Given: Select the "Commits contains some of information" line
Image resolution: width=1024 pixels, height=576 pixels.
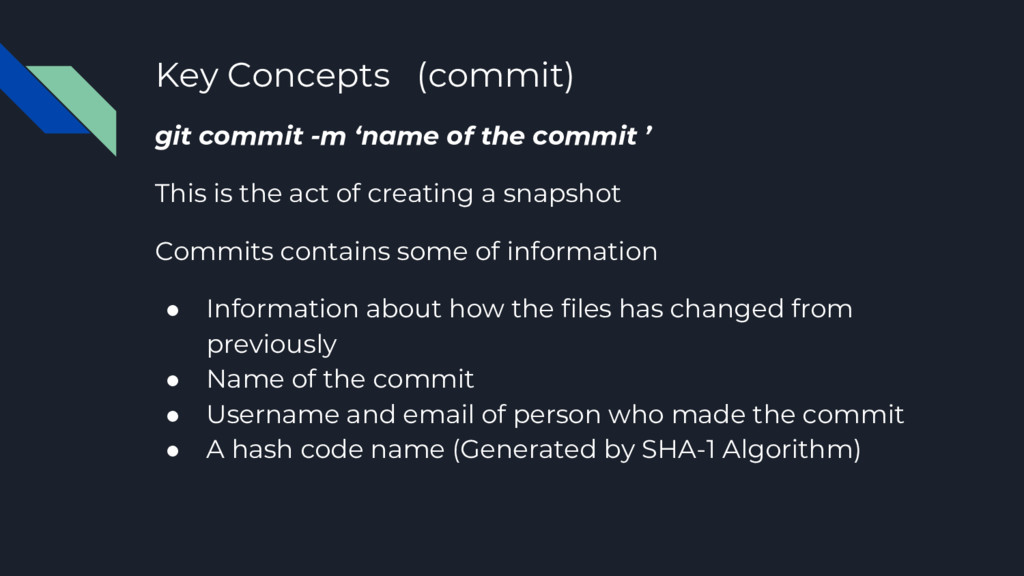Looking at the screenshot, I should [406, 251].
